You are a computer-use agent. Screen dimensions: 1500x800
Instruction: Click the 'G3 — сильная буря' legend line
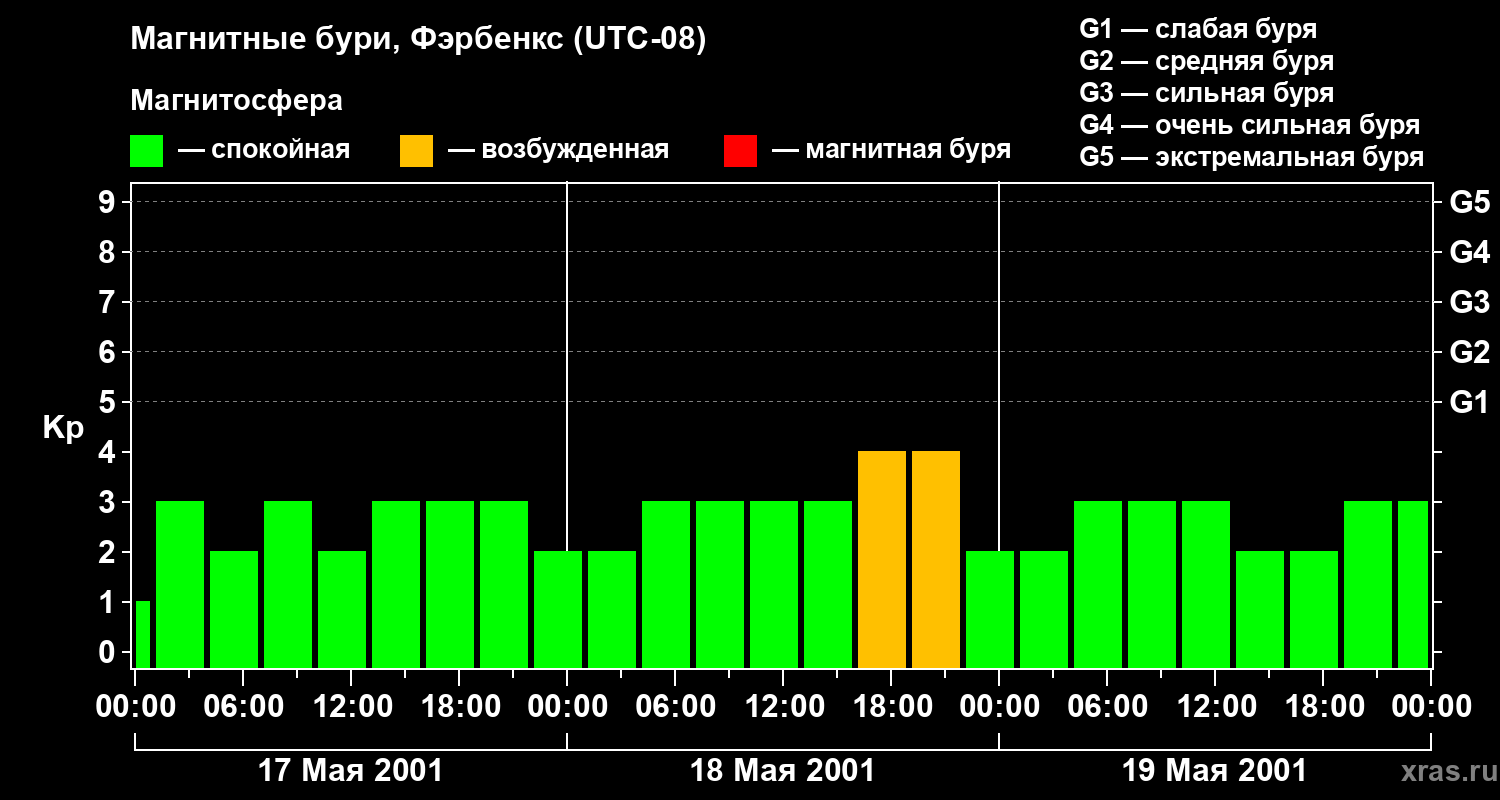click(1207, 93)
